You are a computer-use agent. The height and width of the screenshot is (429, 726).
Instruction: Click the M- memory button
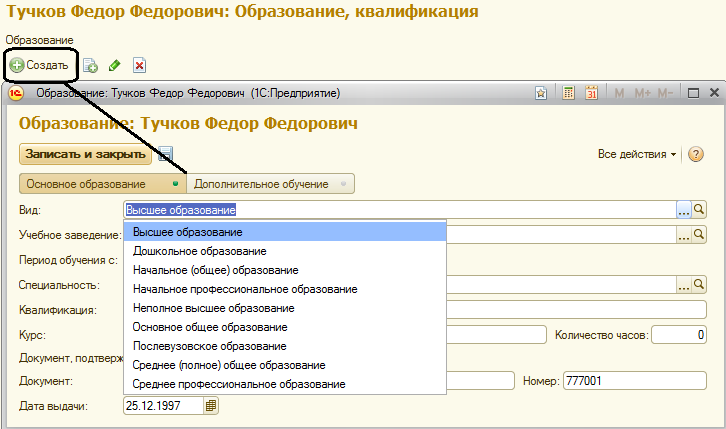click(665, 93)
